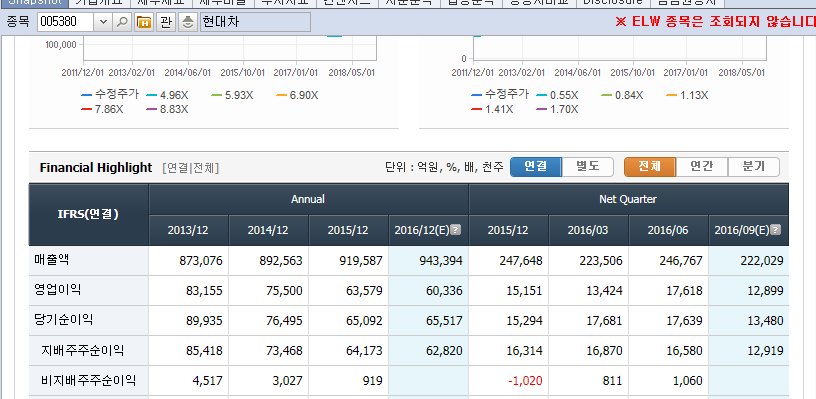This screenshot has width=816, height=399.
Task: Click the 83,155 operating profit cell
Action: point(188,291)
